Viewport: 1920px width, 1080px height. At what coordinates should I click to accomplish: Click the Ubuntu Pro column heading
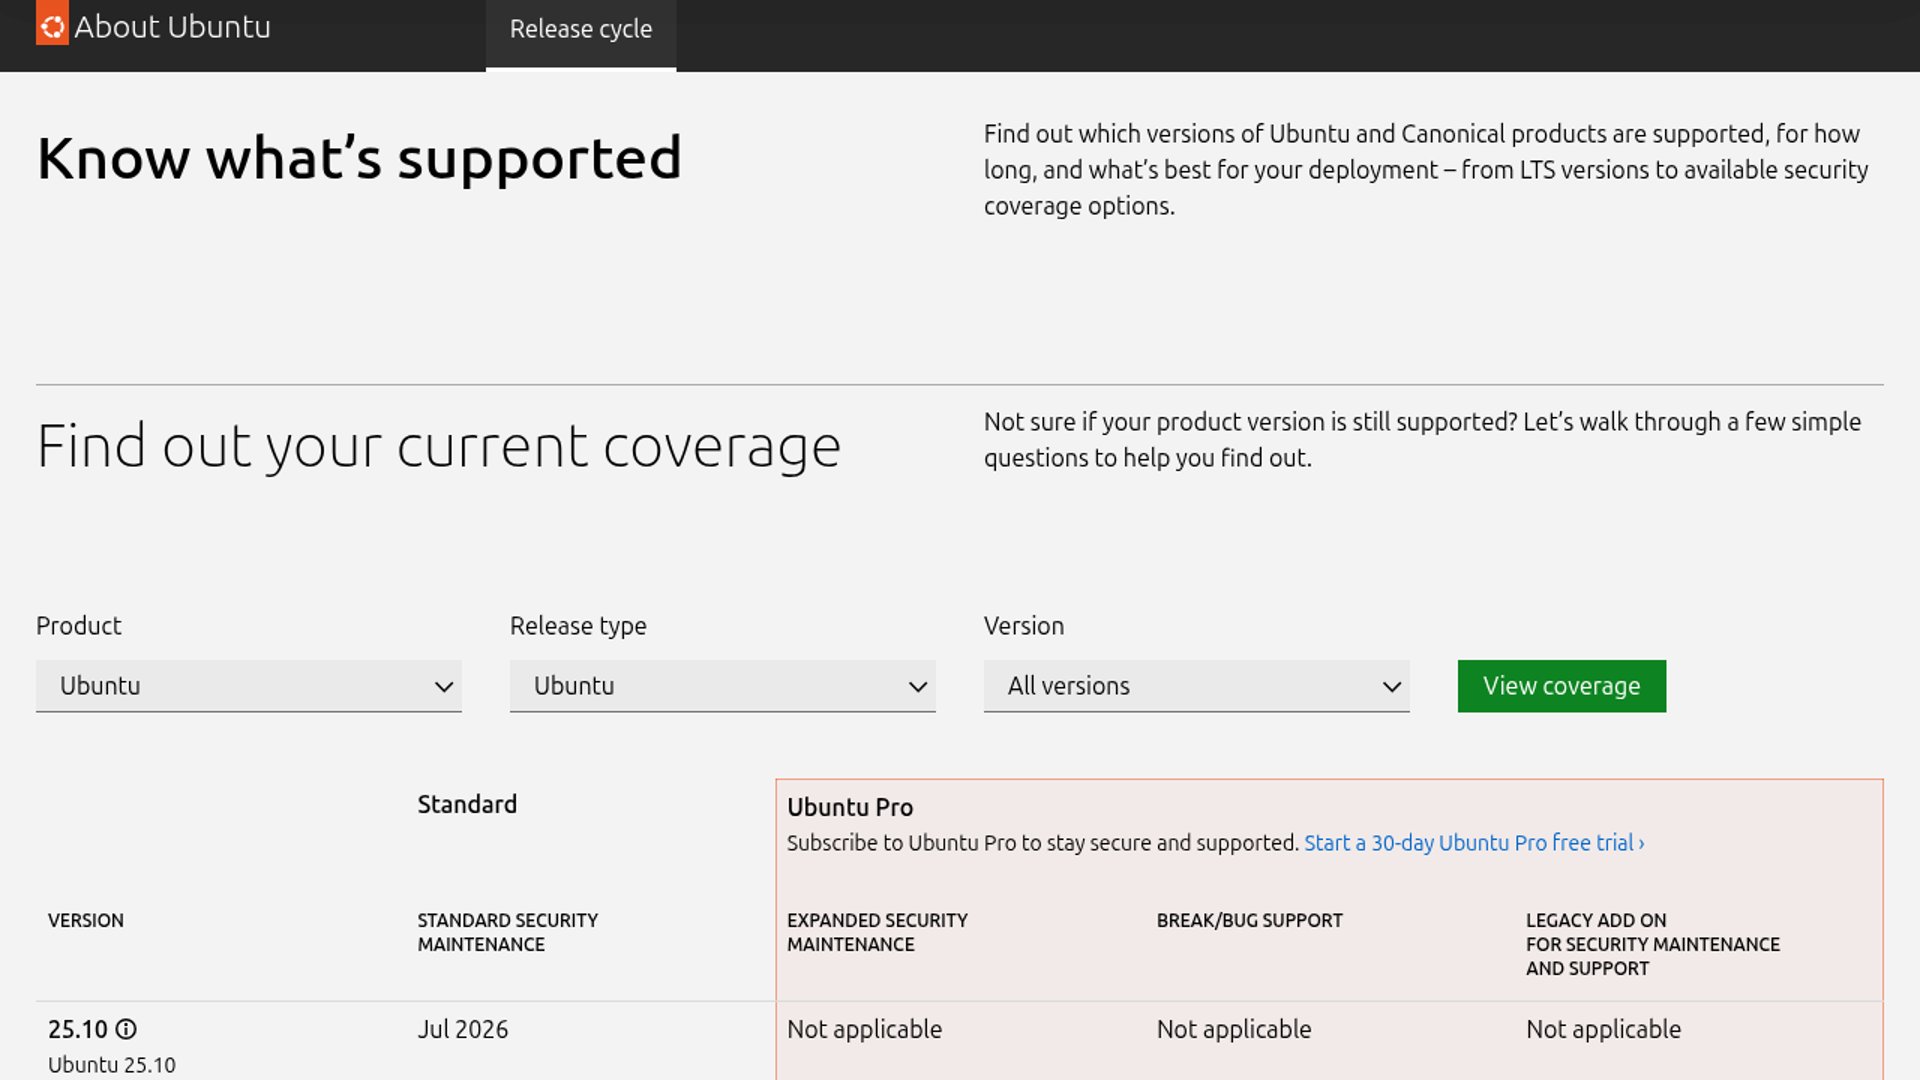[x=849, y=807]
